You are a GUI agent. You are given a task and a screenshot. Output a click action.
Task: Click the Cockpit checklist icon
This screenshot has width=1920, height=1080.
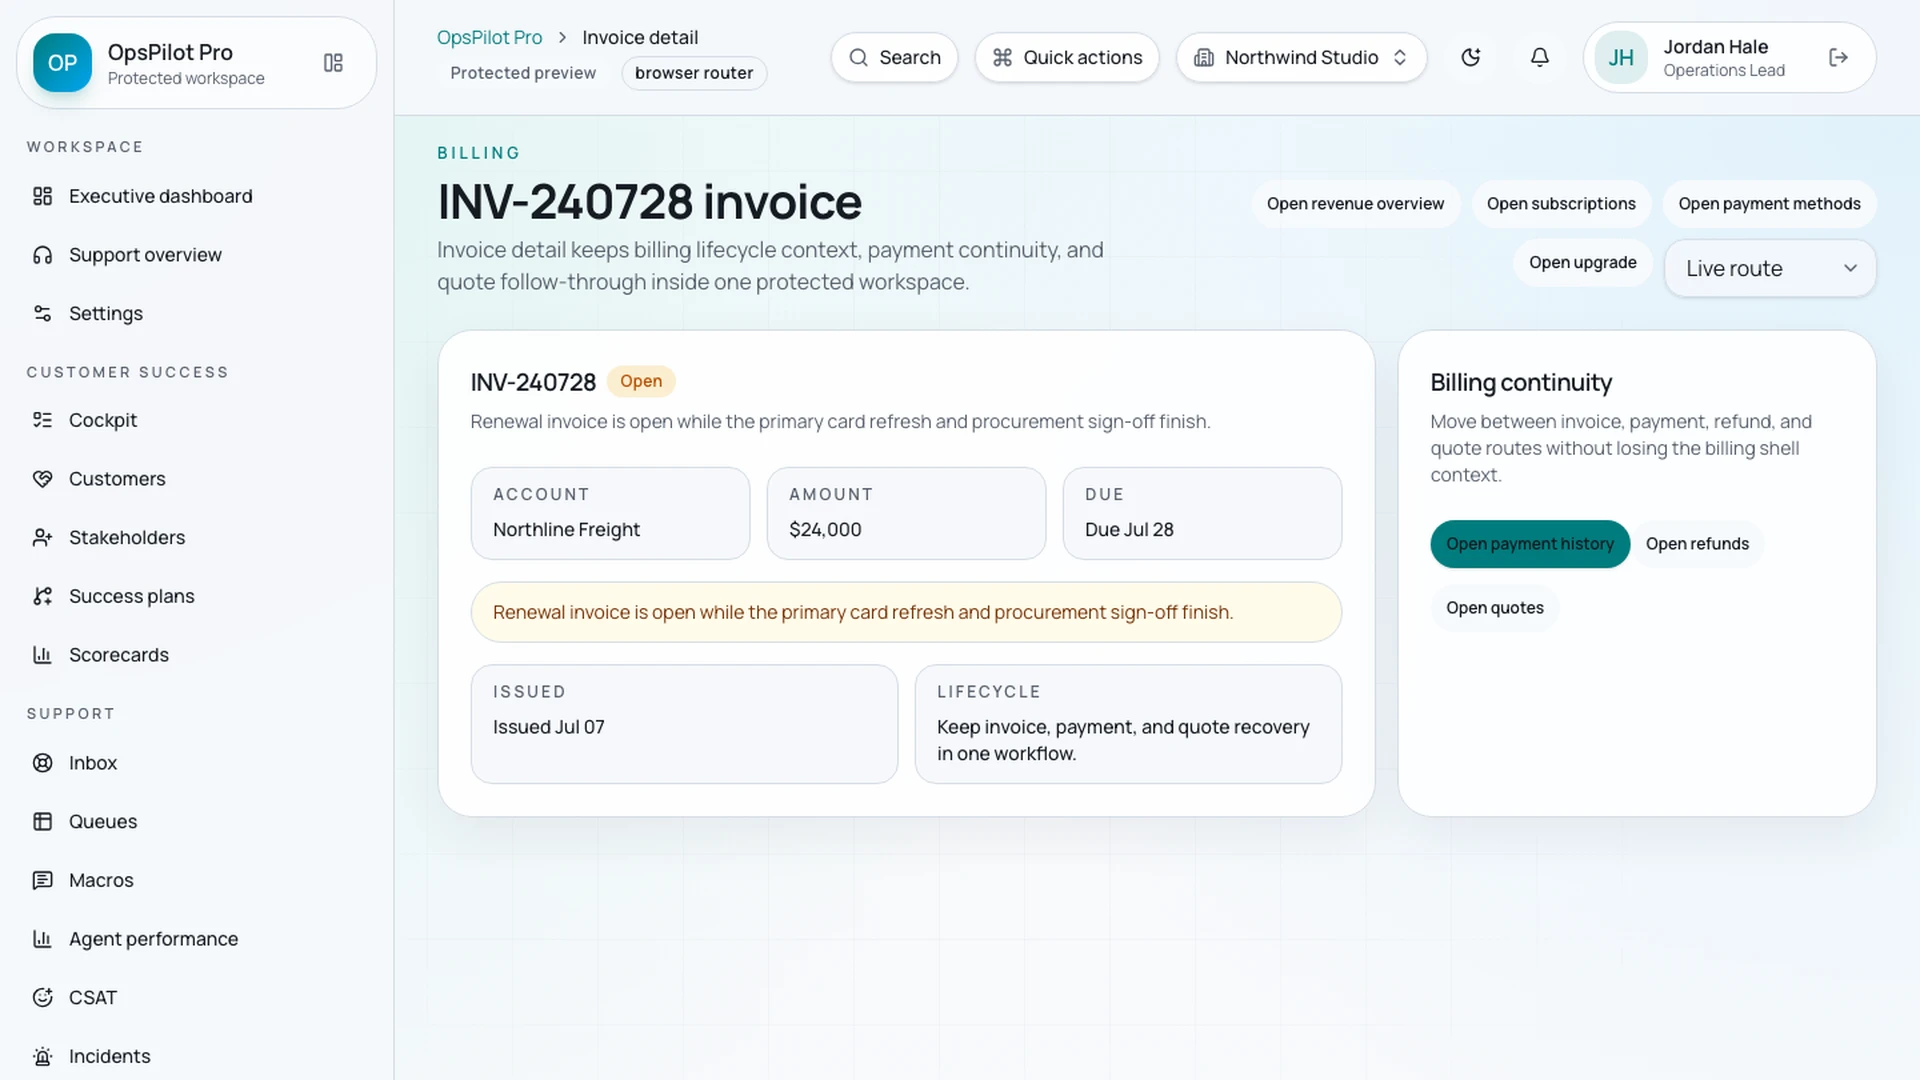click(42, 420)
